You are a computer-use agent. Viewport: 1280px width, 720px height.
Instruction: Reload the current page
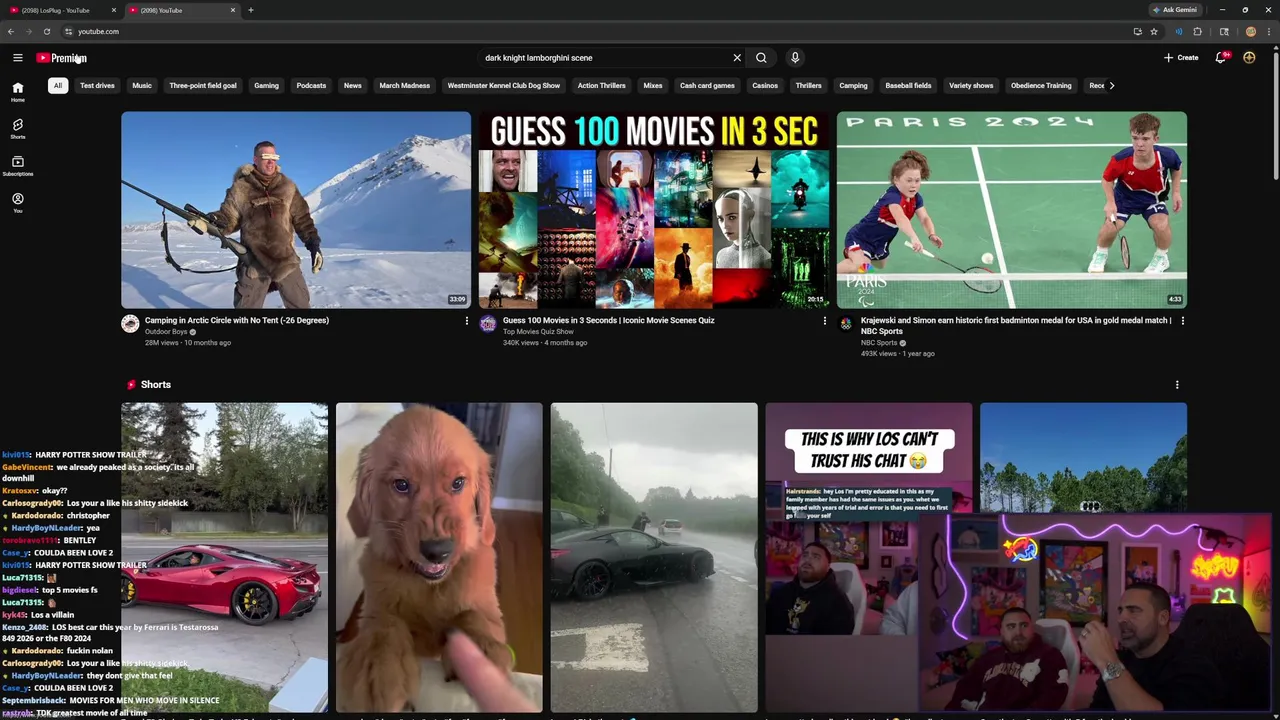point(46,31)
